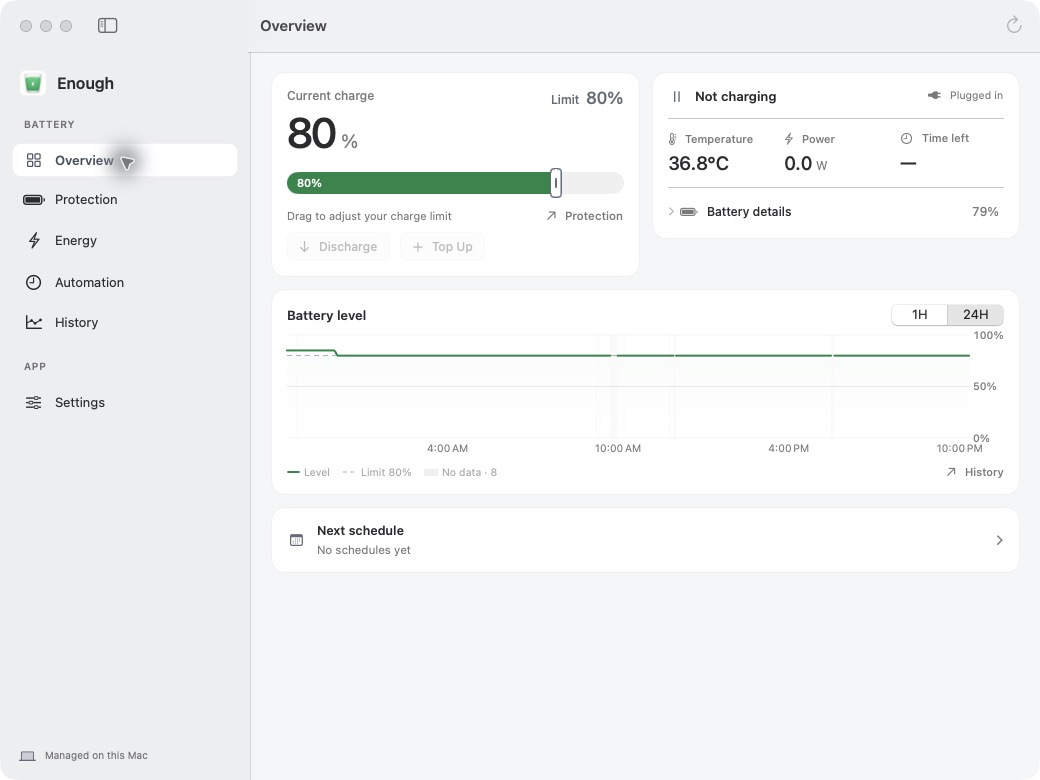Follow the Protection link under the charge bar
The image size is (1040, 780).
point(584,216)
